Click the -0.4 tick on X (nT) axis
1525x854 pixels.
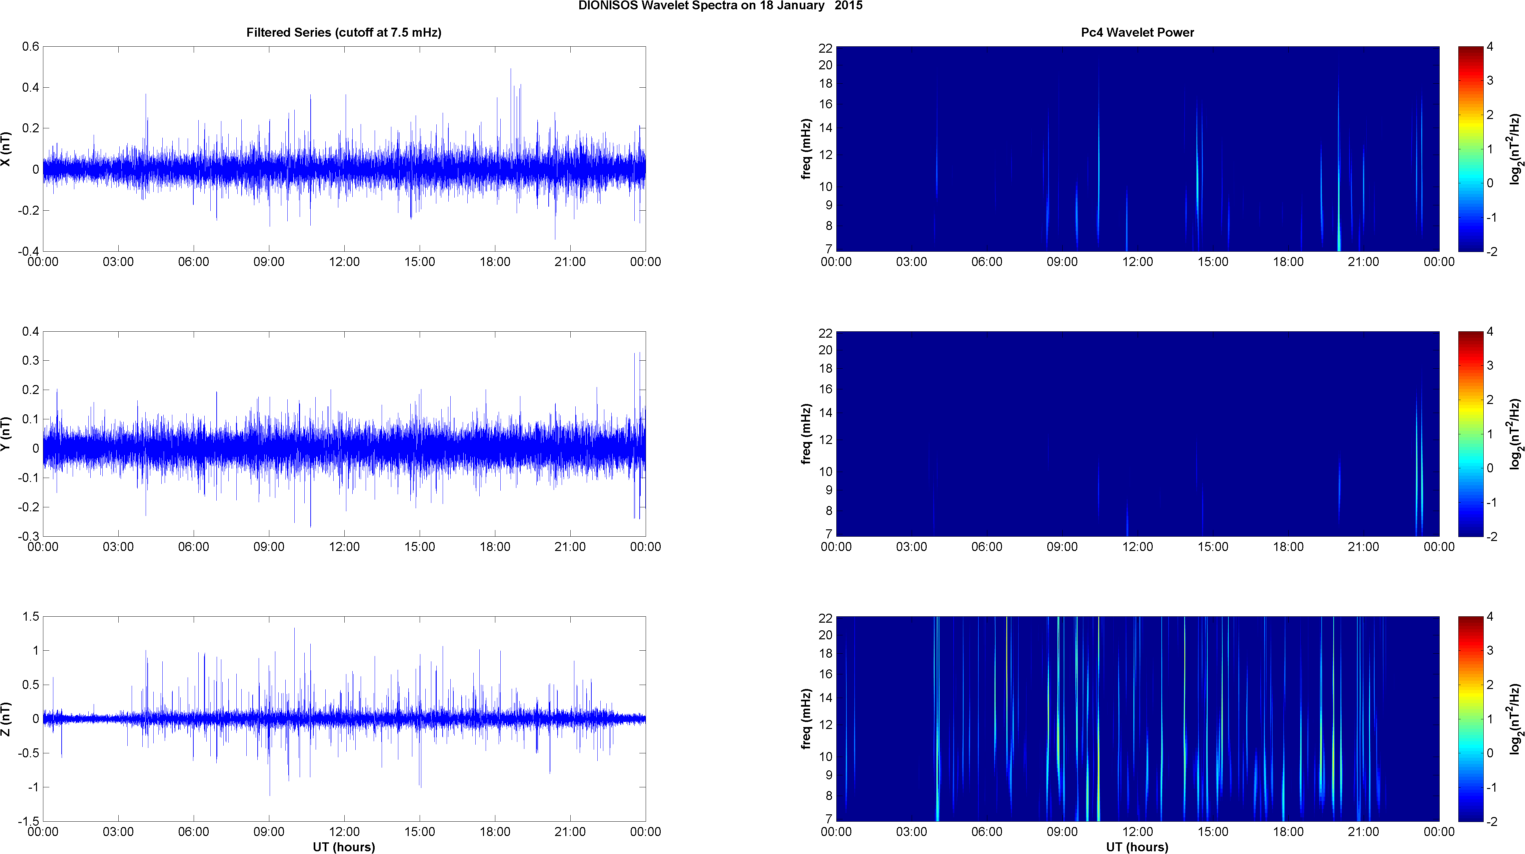(x=27, y=251)
